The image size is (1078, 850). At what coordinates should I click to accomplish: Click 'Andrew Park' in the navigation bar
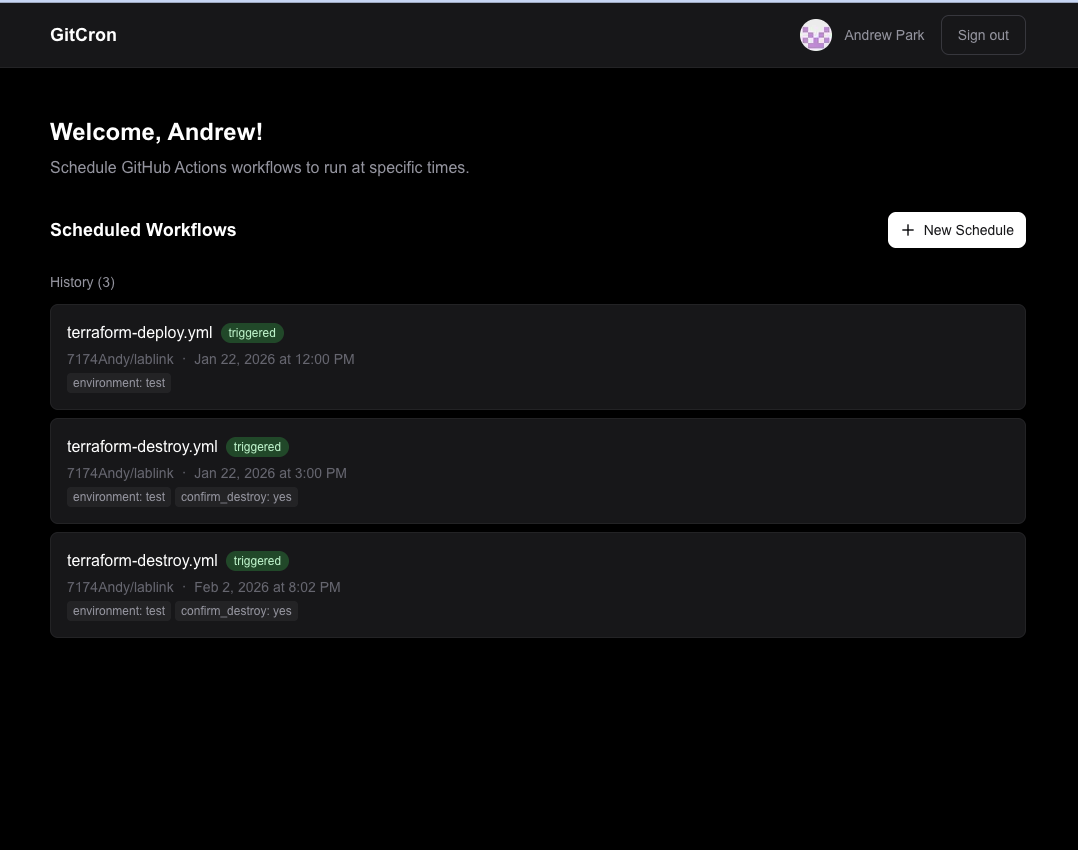point(884,35)
